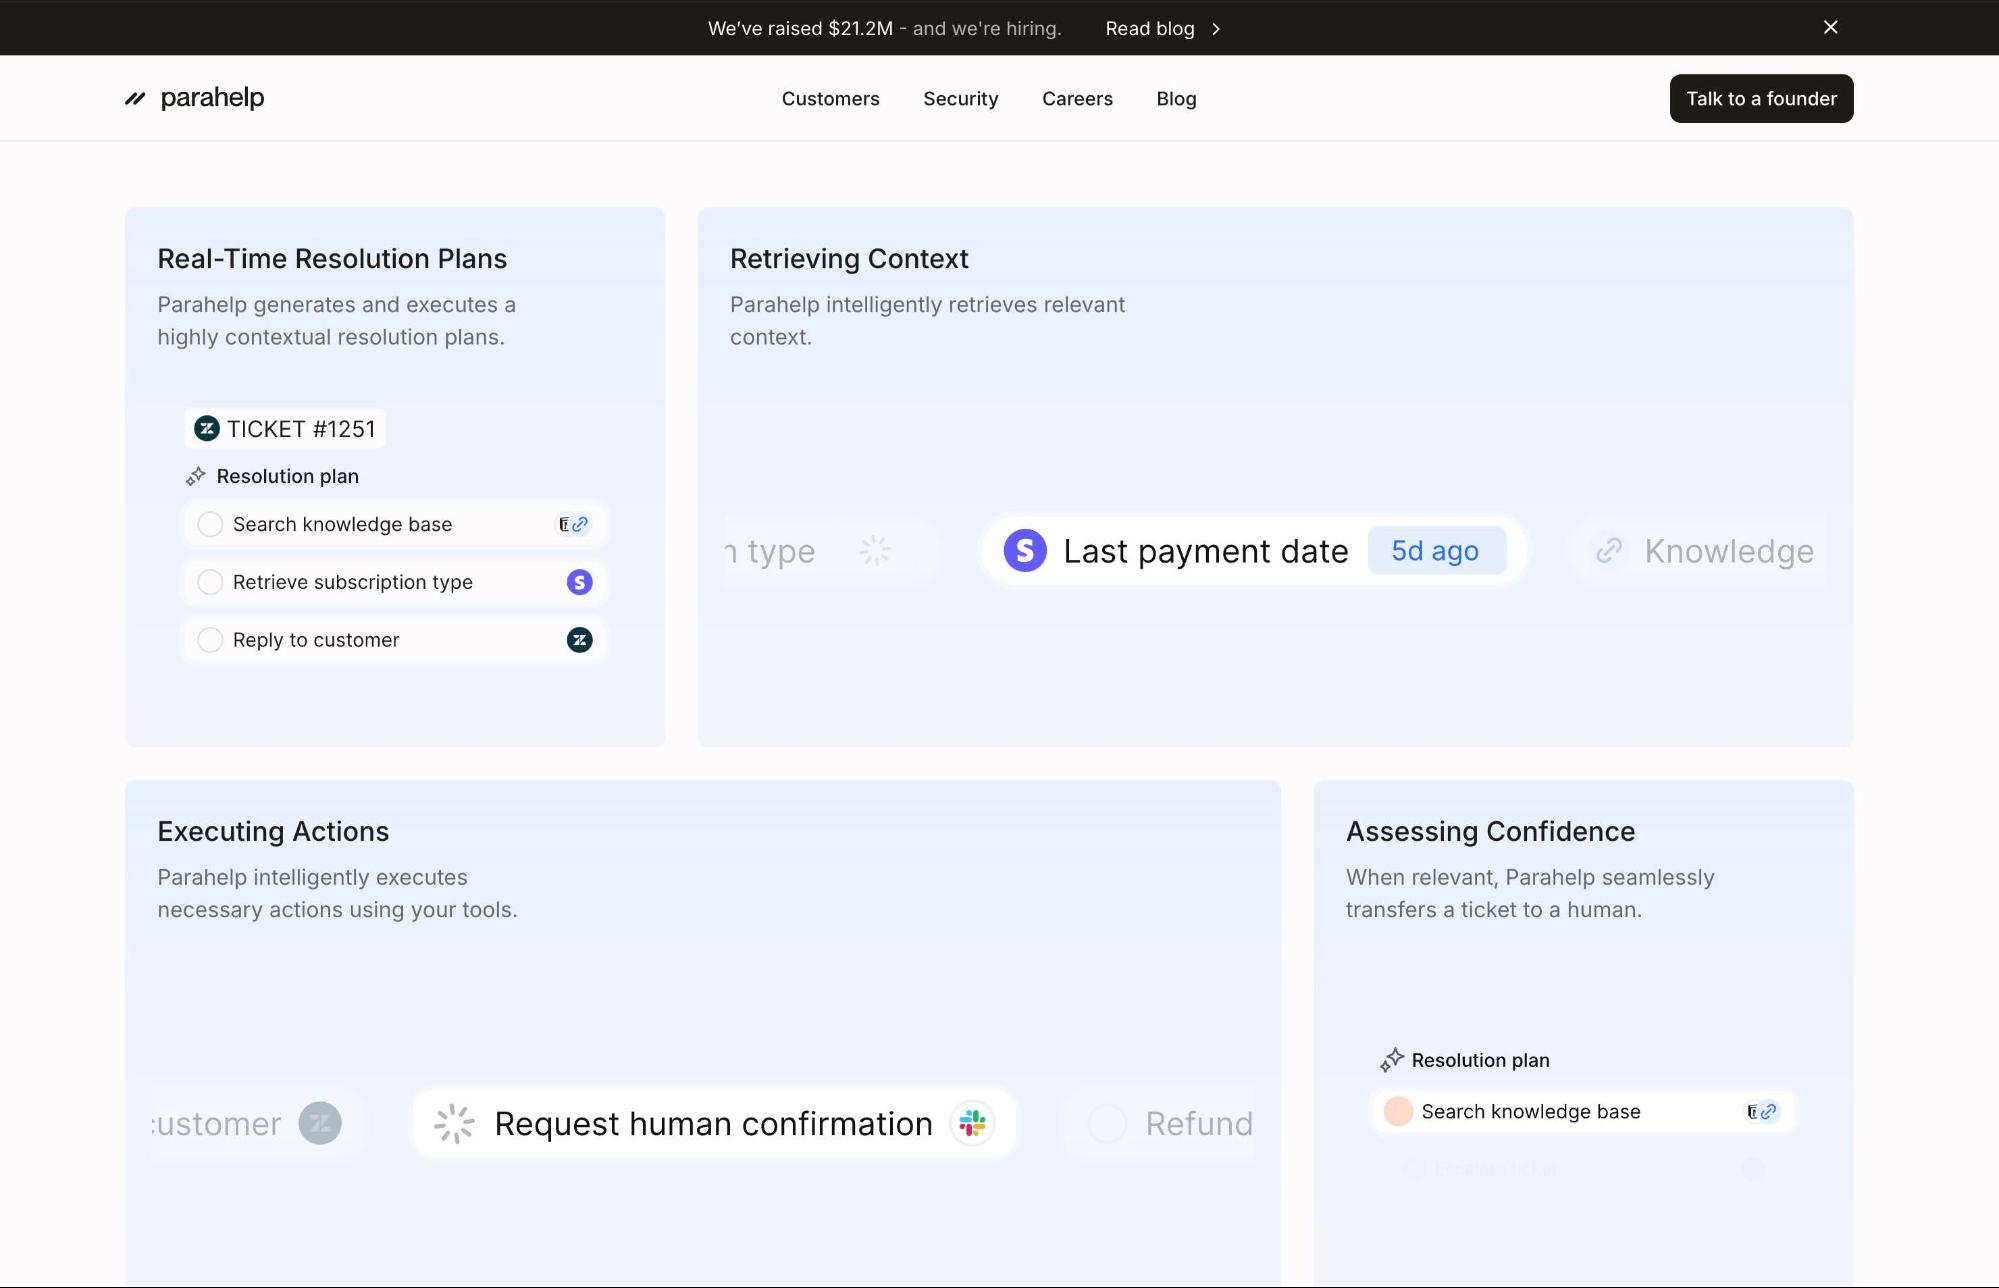Image resolution: width=1999 pixels, height=1288 pixels.
Task: Follow the Read blog link in banner
Action: tap(1149, 29)
